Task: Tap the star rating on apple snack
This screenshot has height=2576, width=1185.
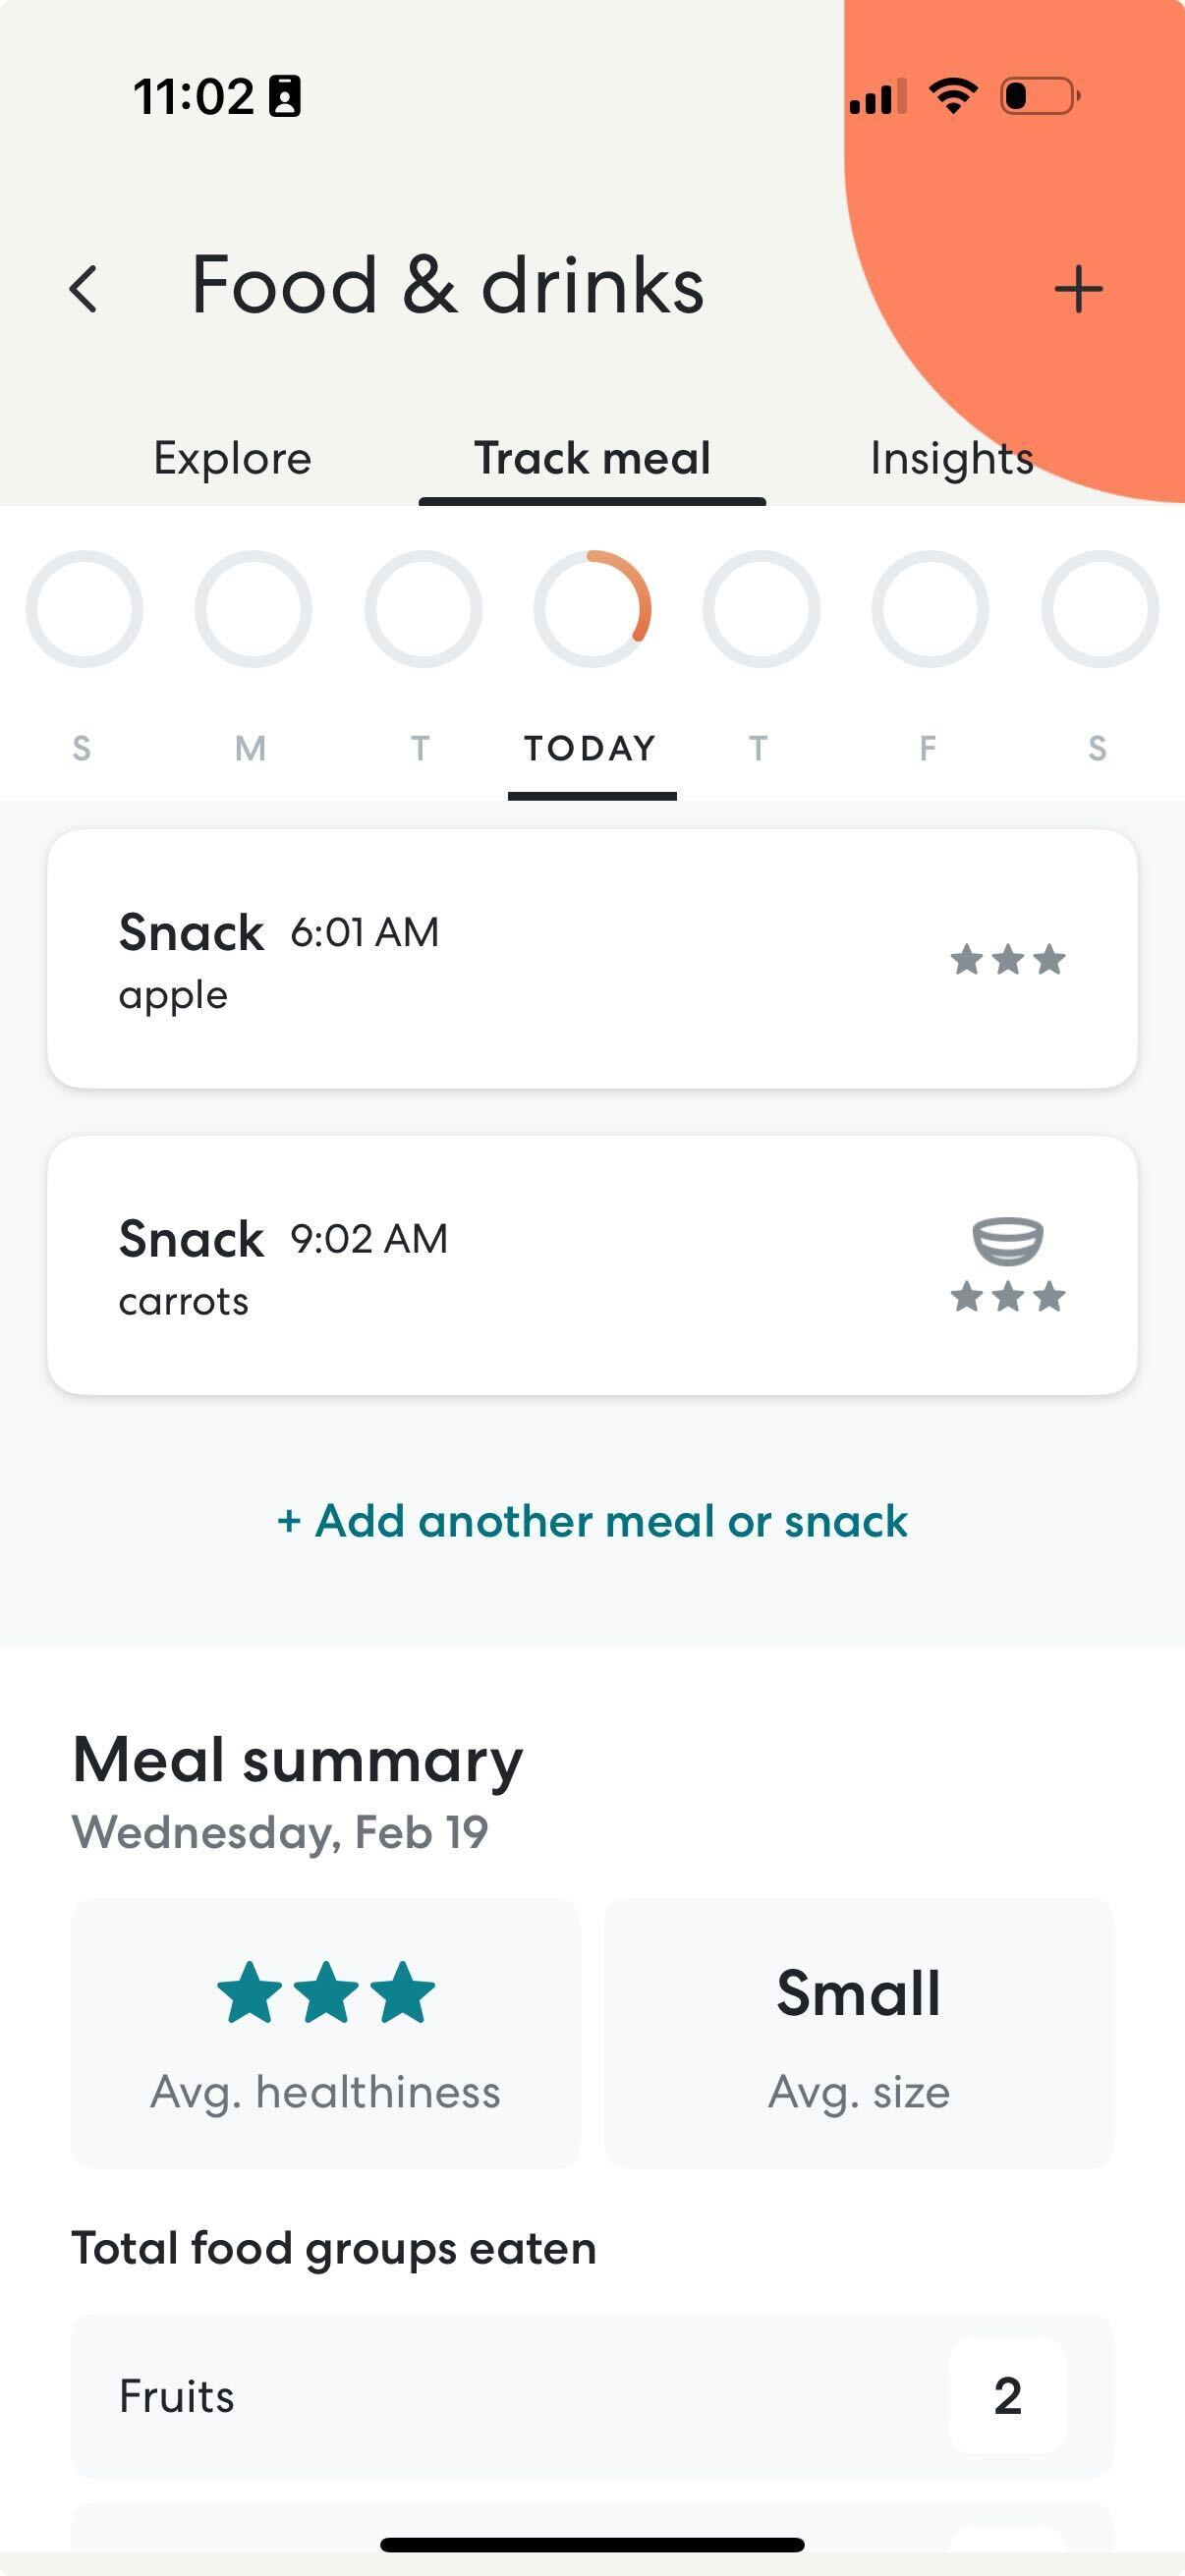Action: [1008, 959]
